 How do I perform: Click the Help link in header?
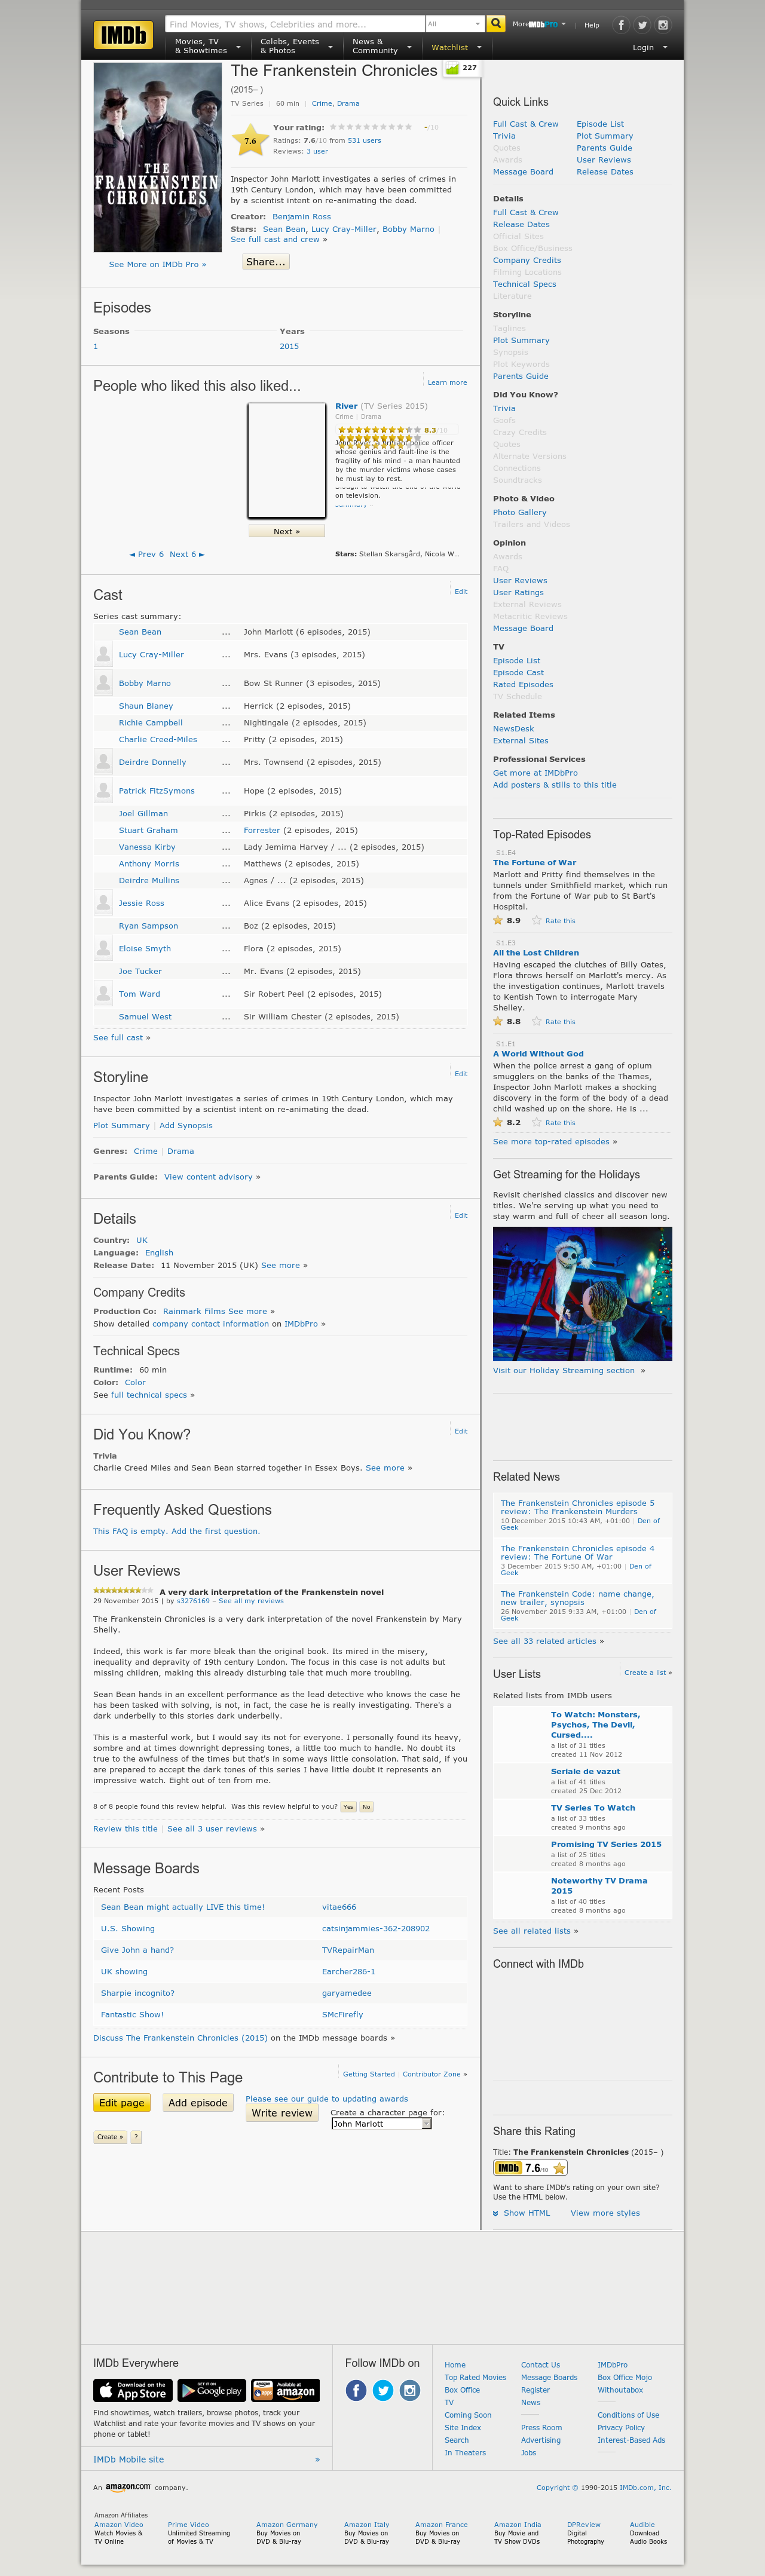point(592,25)
